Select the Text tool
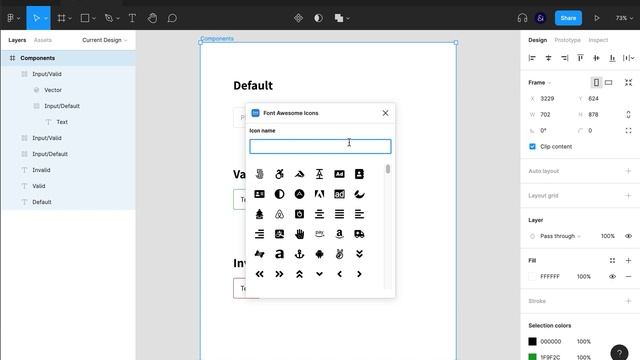Image resolution: width=640 pixels, height=360 pixels. pyautogui.click(x=132, y=18)
